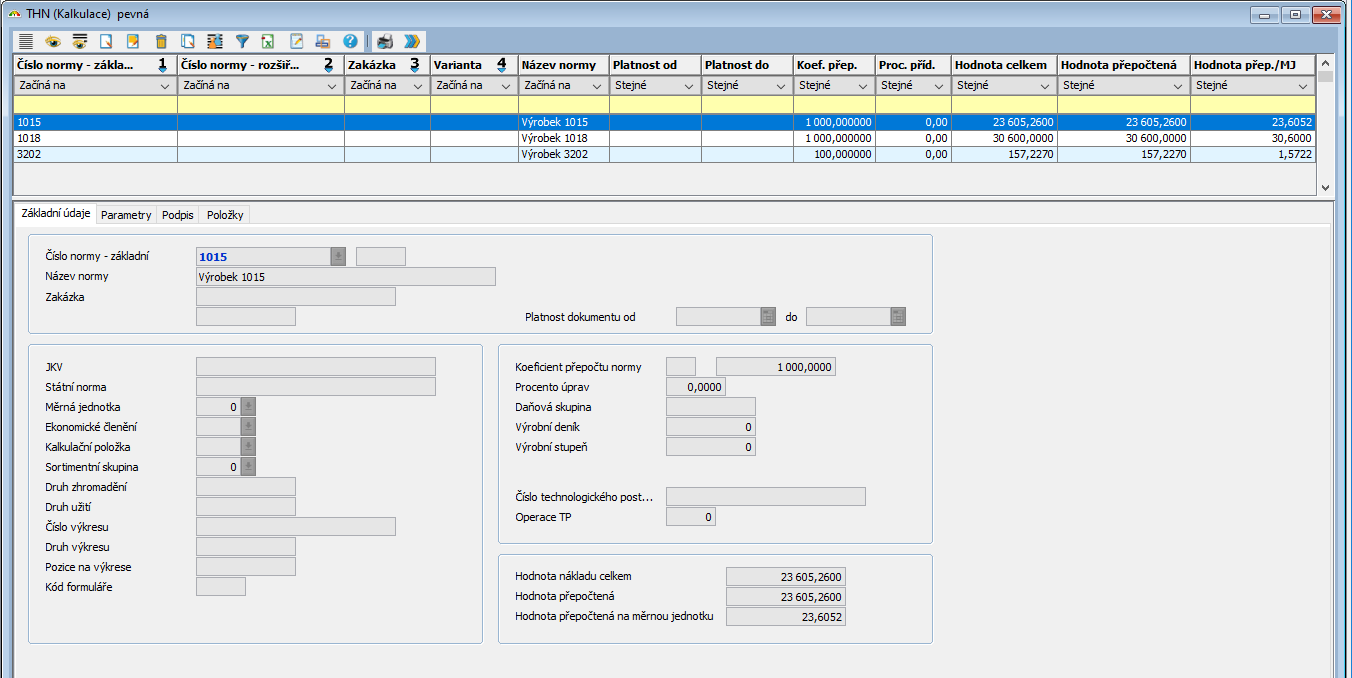Click the funnel filter icon in toolbar
The image size is (1352, 678).
[x=242, y=42]
